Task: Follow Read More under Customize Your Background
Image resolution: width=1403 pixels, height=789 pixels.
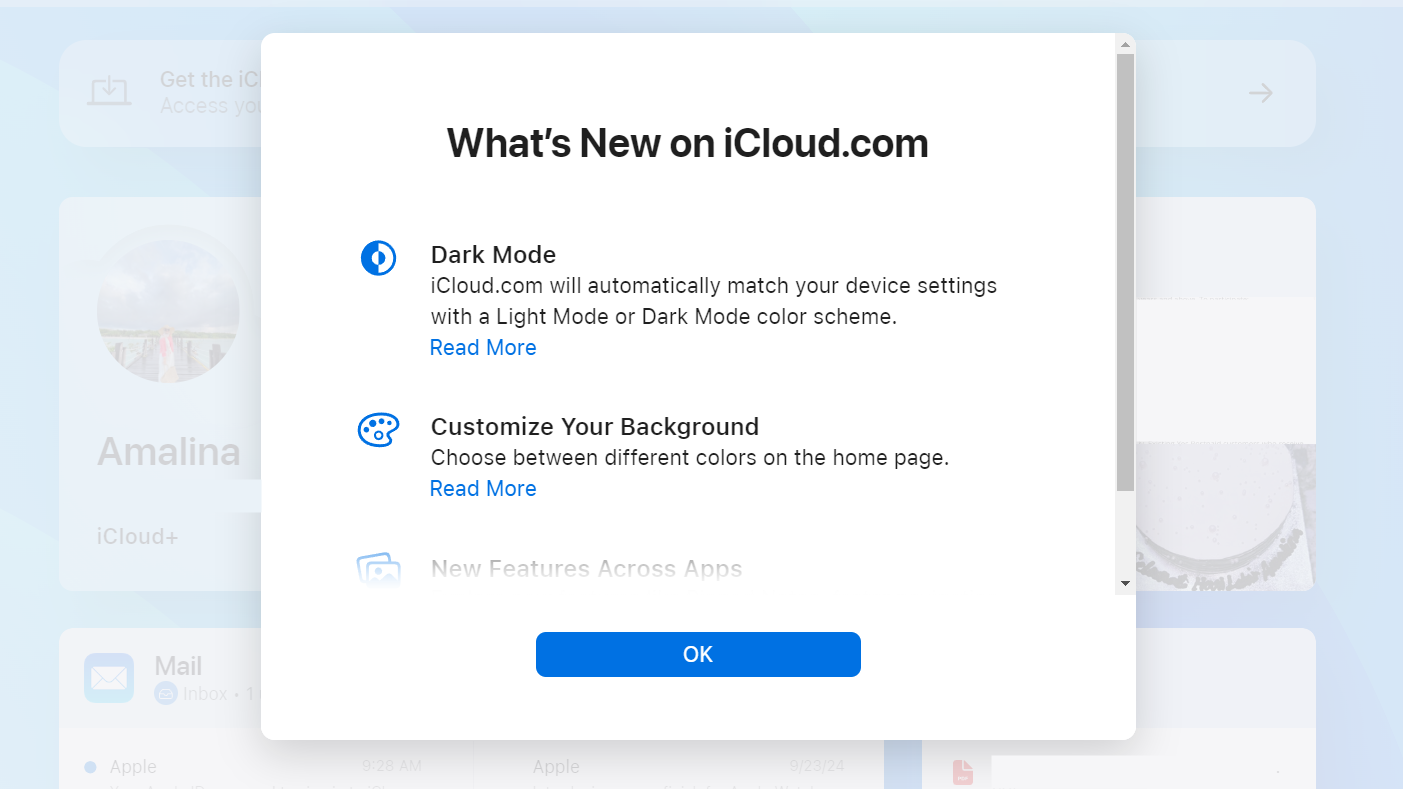Action: tap(483, 489)
